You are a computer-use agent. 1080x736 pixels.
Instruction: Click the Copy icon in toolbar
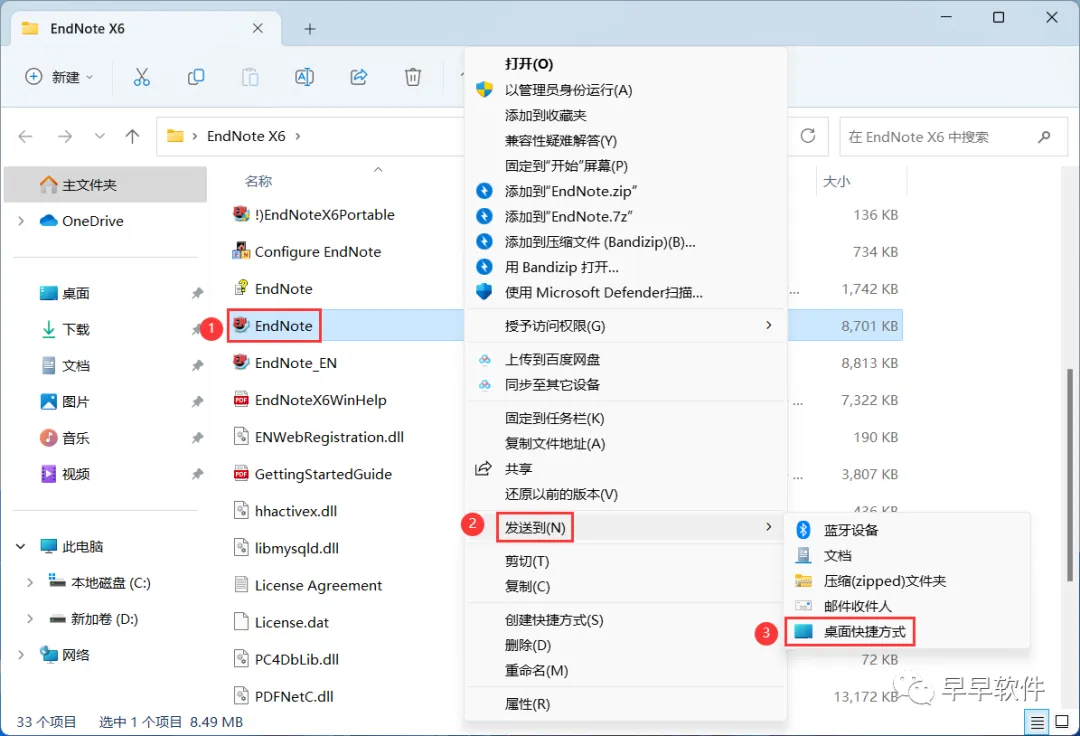(196, 77)
